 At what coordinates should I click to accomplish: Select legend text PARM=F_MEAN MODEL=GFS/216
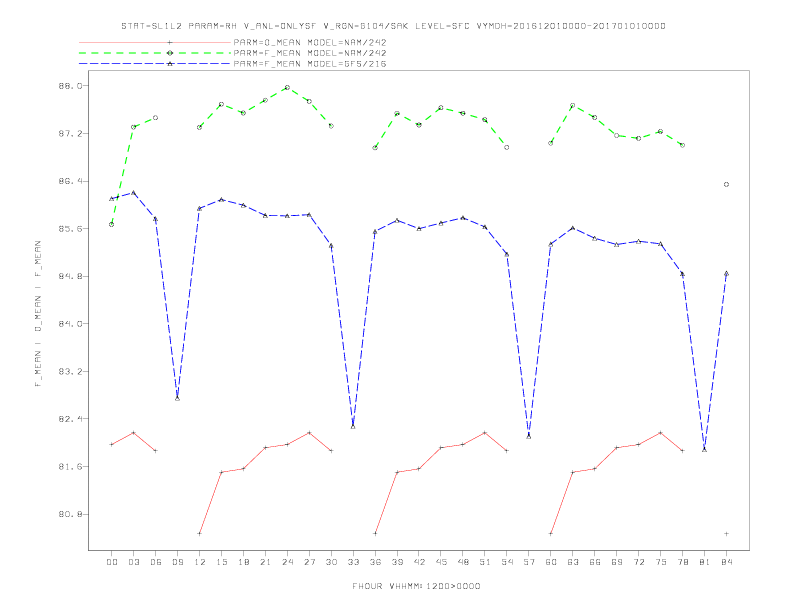point(310,64)
